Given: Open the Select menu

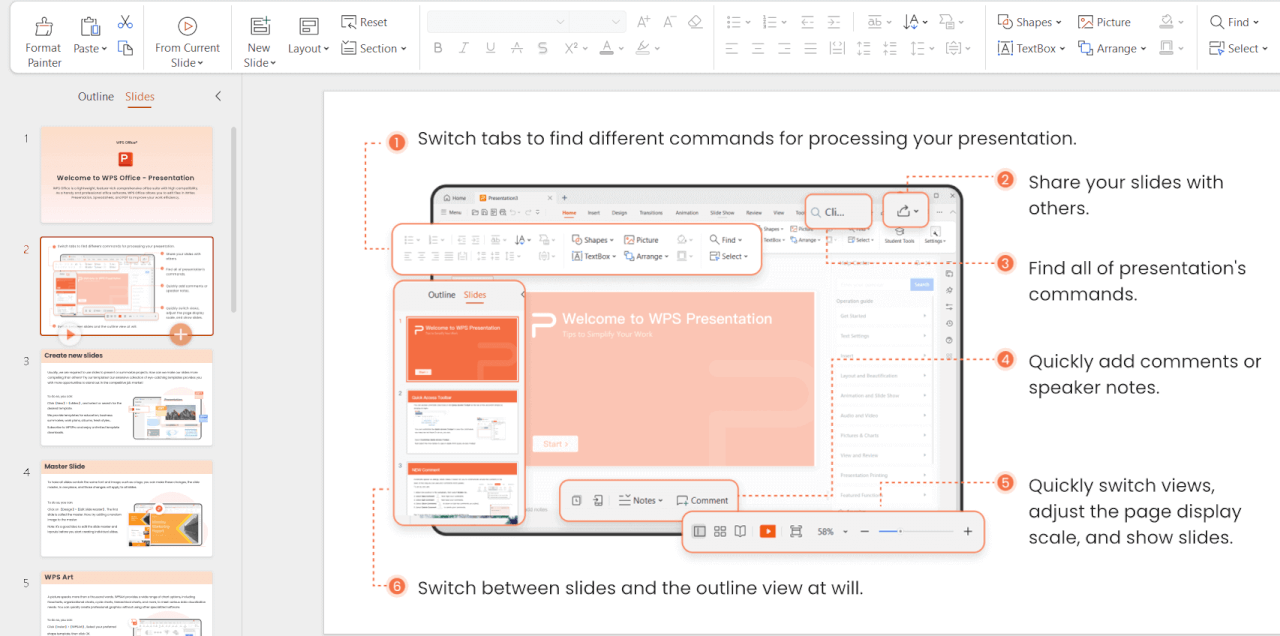Looking at the screenshot, I should point(1238,48).
